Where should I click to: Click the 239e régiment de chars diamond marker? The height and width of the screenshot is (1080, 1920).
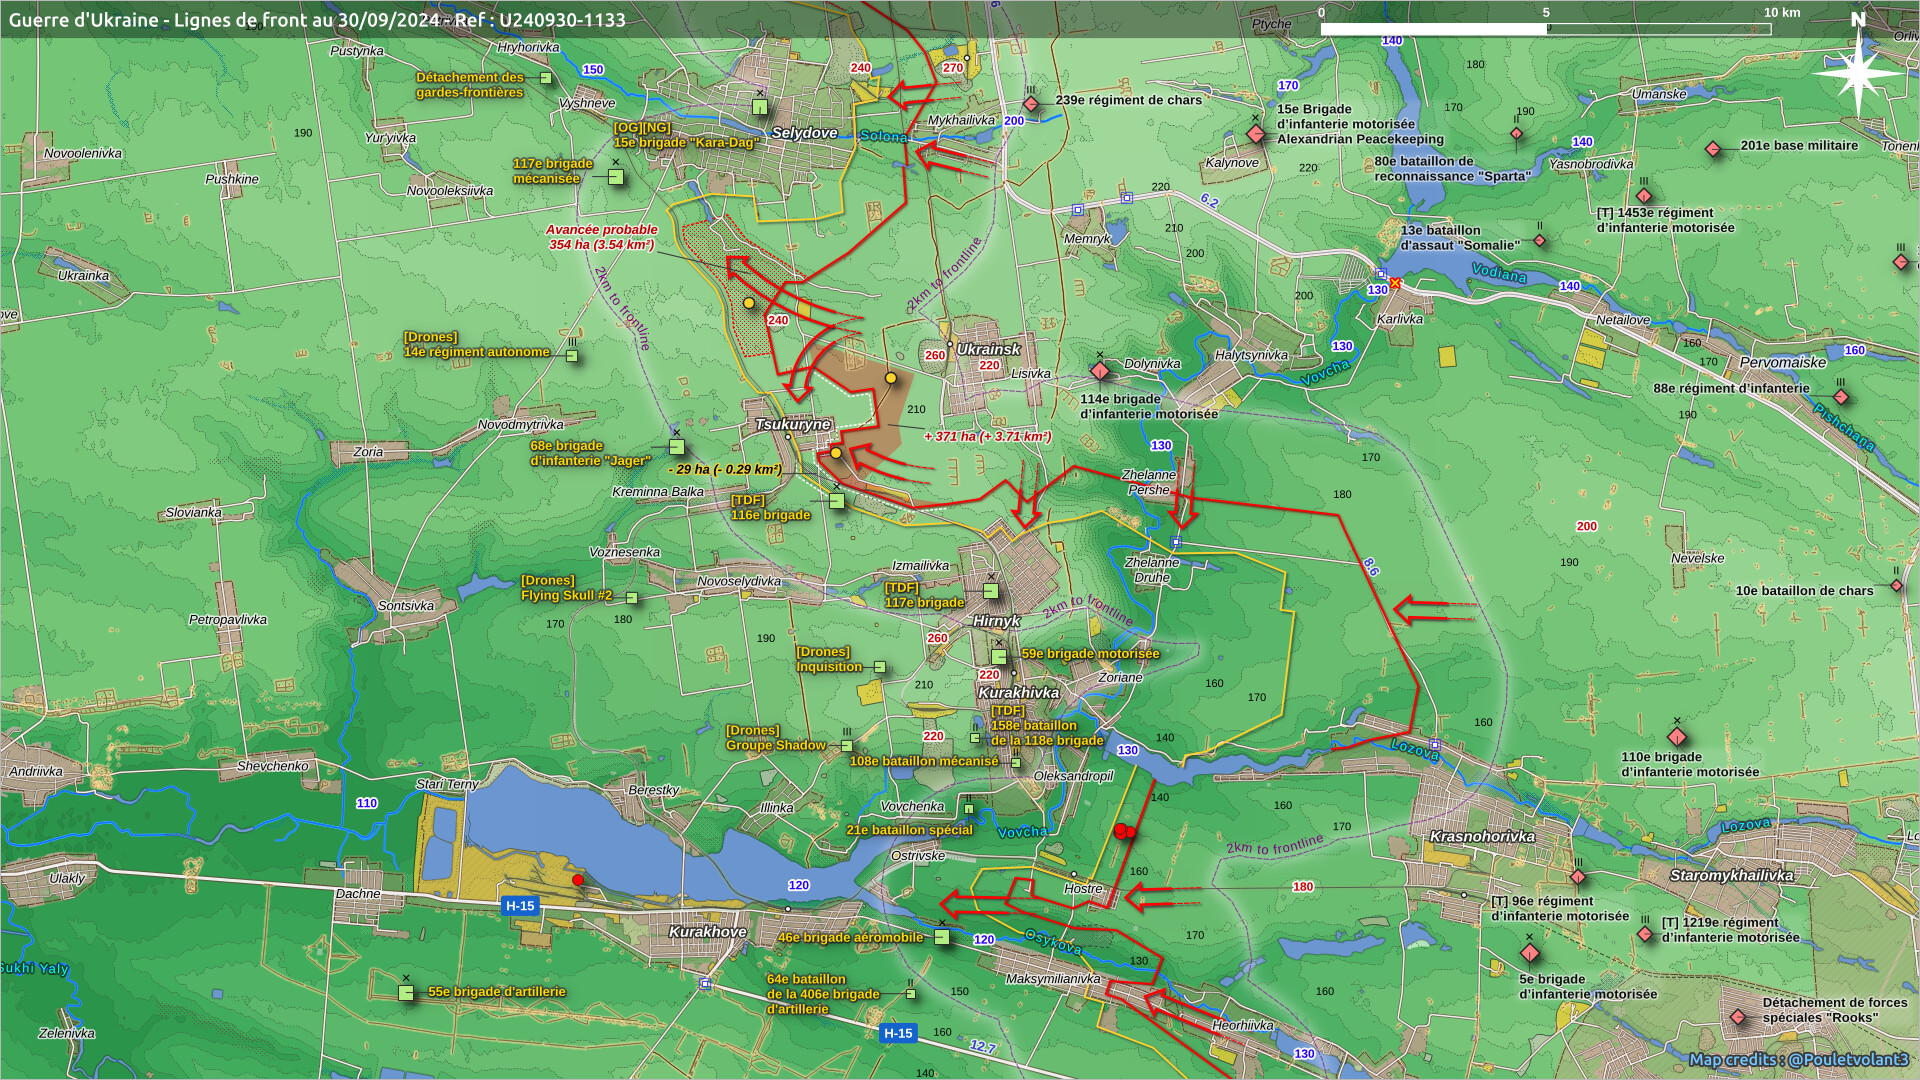point(1031,104)
